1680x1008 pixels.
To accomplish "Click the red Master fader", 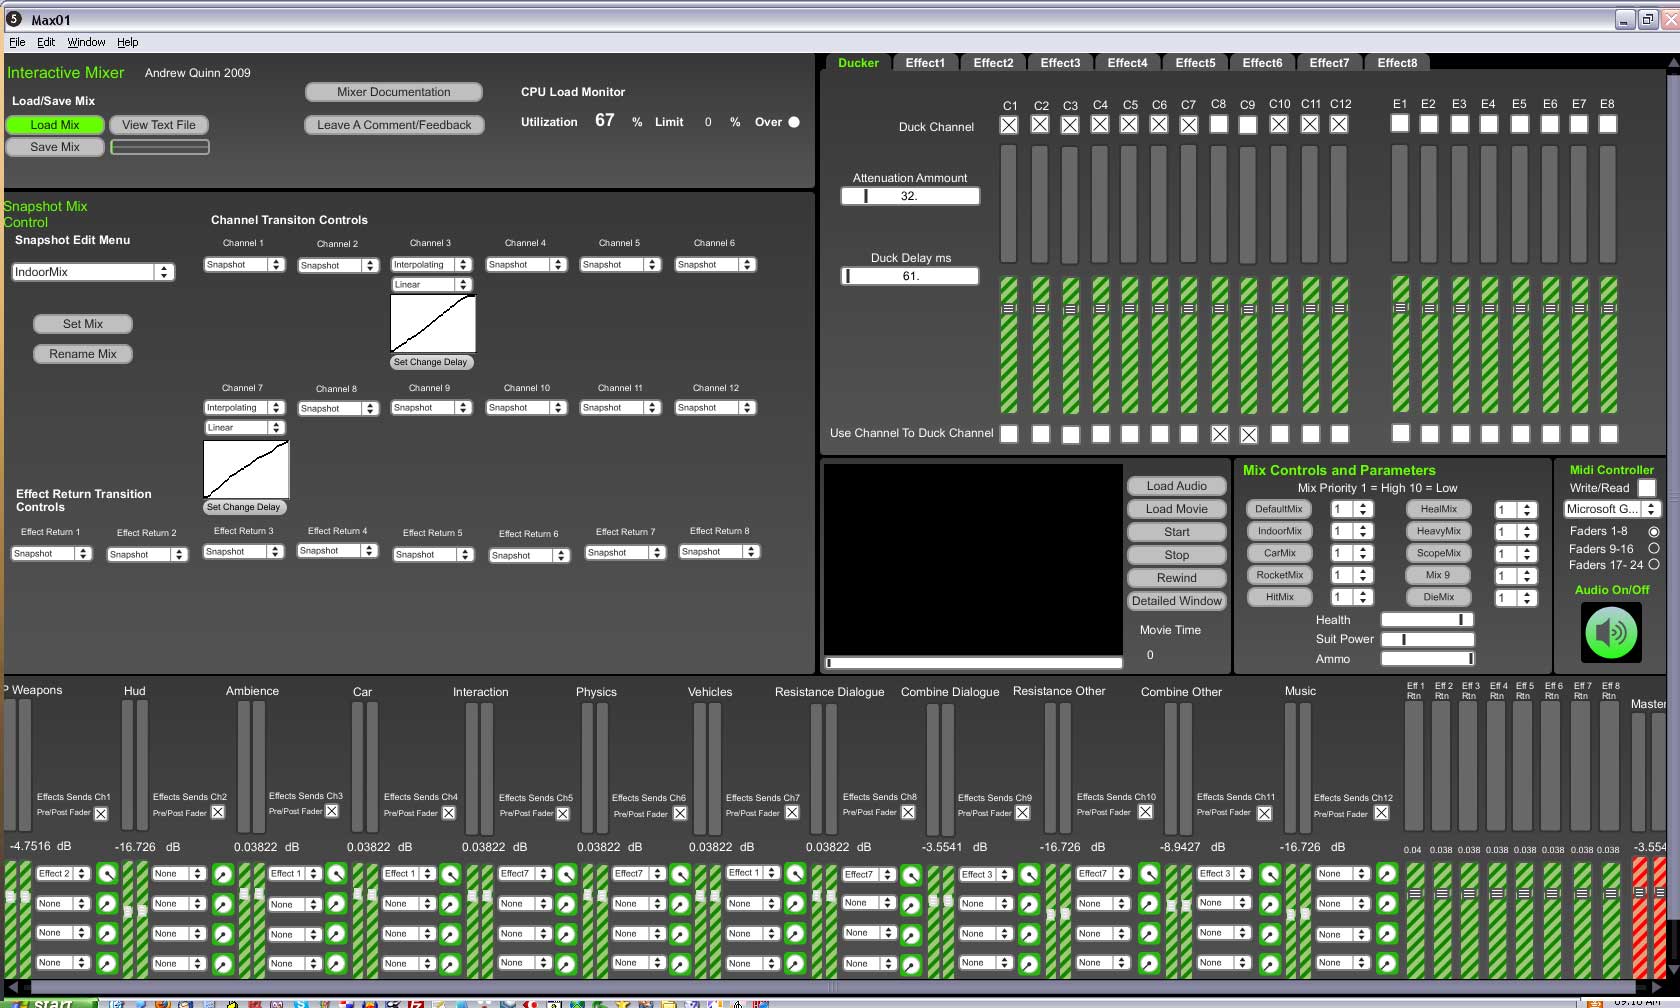I will [1640, 916].
